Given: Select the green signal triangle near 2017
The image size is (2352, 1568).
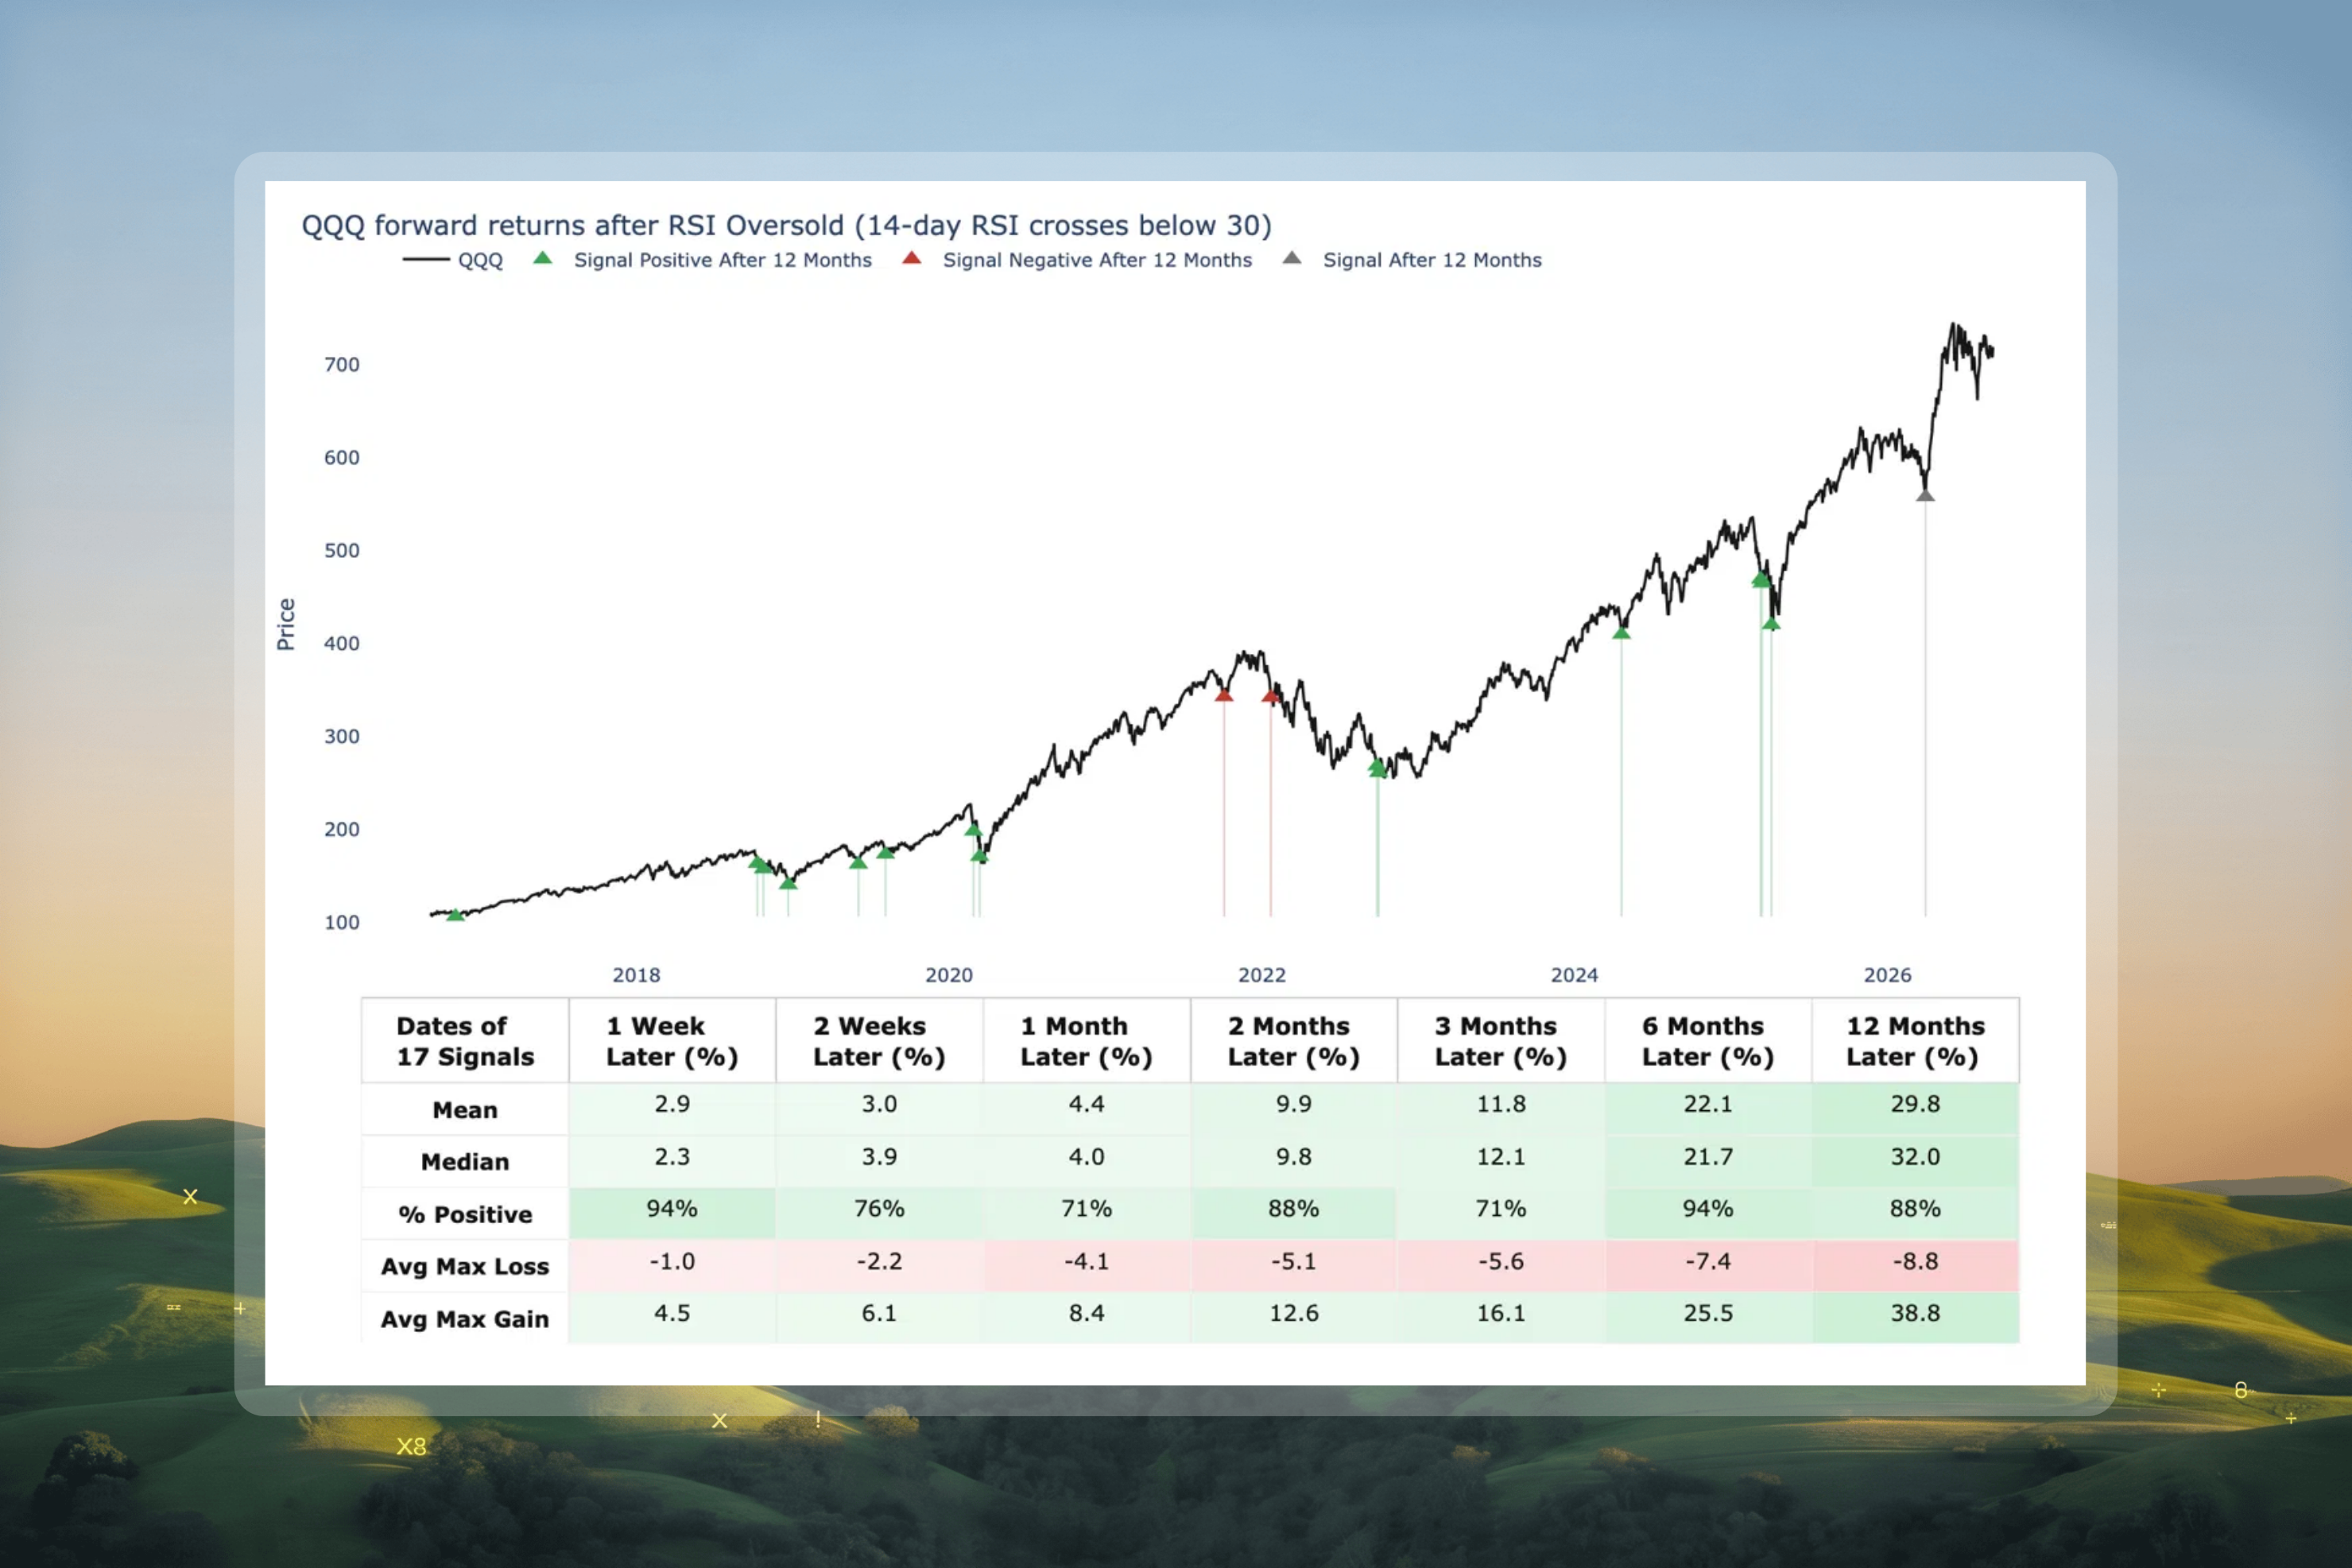Looking at the screenshot, I should tap(455, 914).
